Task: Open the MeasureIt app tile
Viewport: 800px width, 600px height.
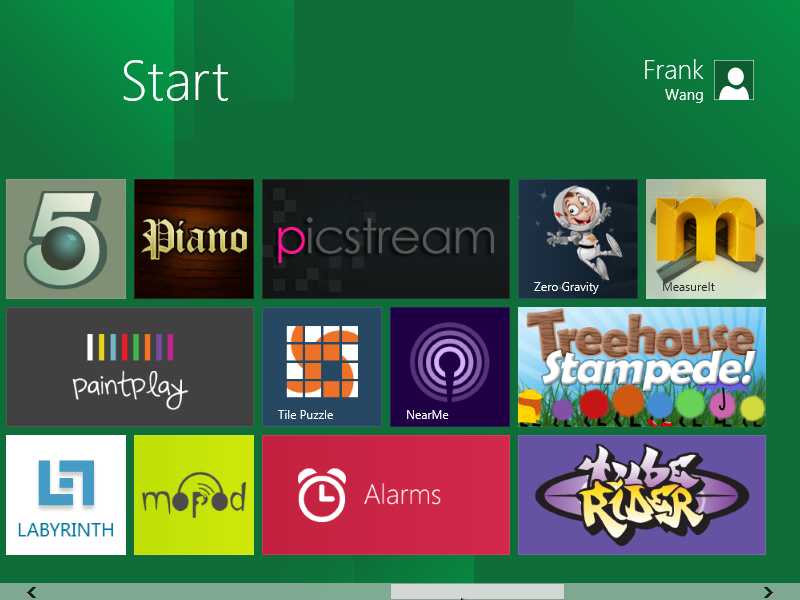Action: [x=706, y=239]
